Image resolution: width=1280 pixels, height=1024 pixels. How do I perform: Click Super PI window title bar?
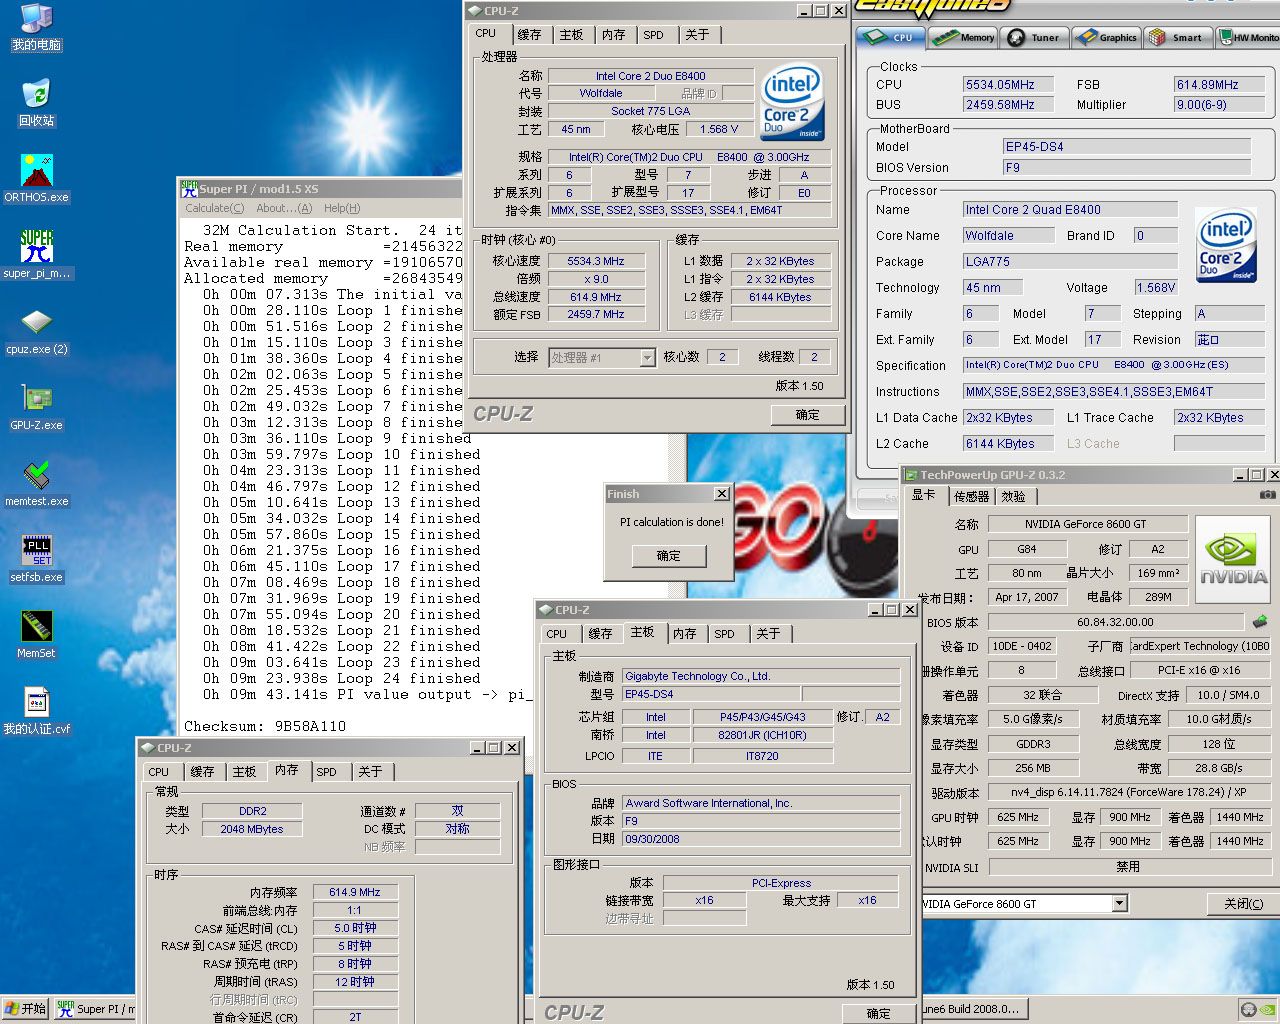tap(320, 188)
